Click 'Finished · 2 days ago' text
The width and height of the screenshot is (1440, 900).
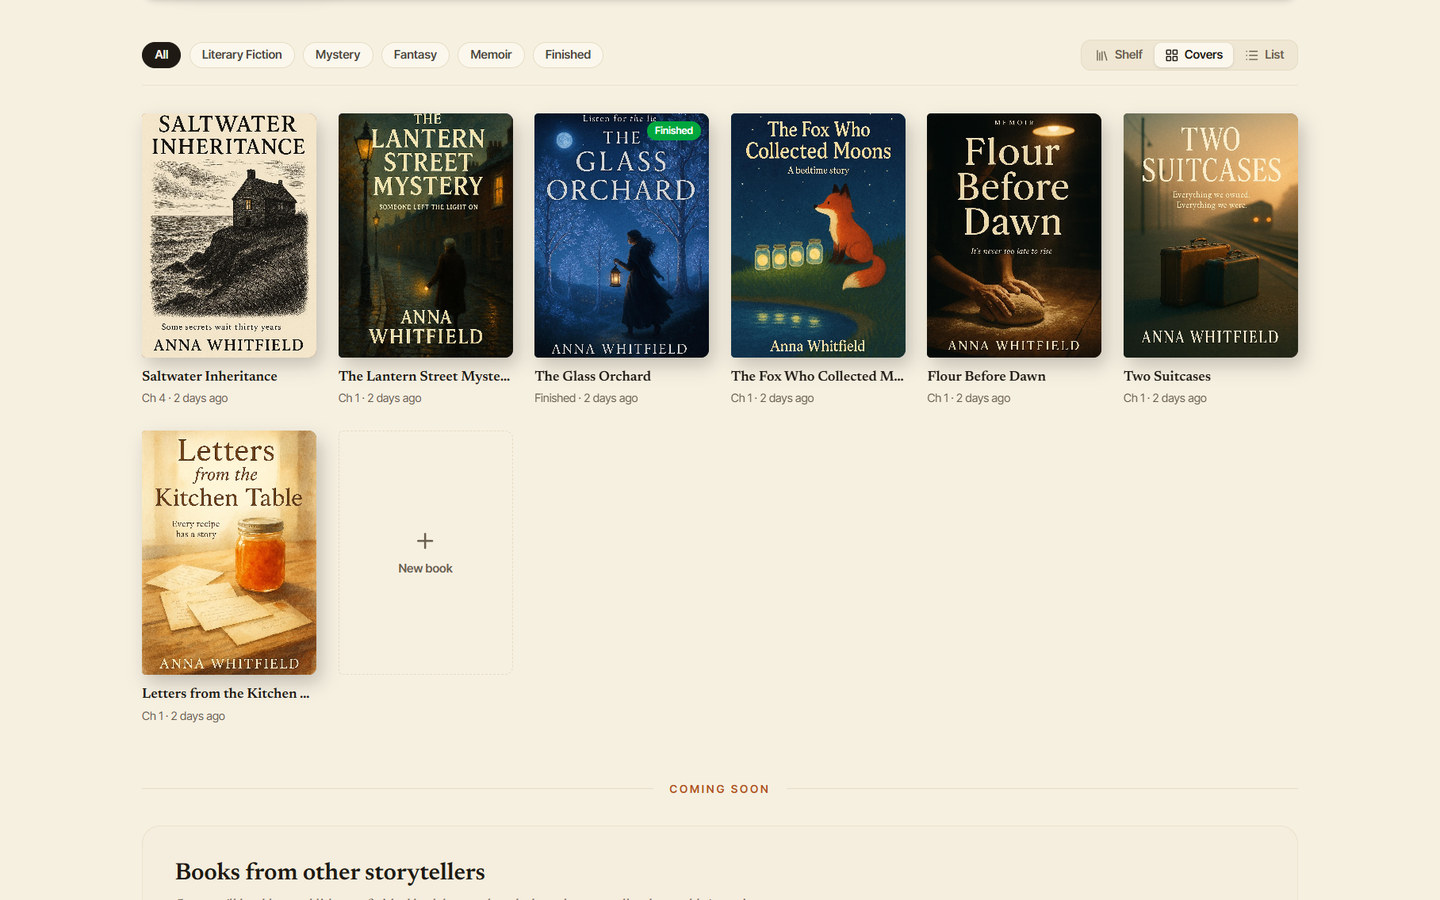(x=586, y=398)
